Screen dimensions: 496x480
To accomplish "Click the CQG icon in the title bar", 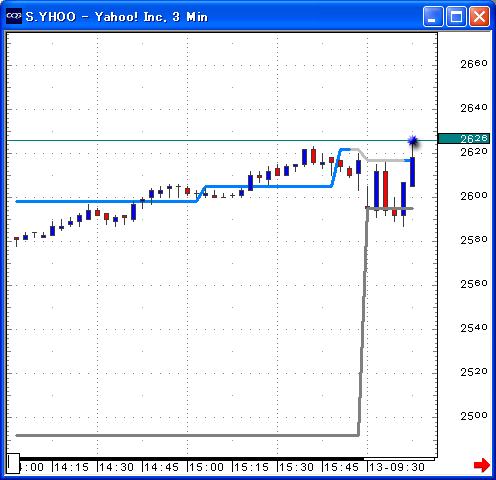I will (14, 16).
